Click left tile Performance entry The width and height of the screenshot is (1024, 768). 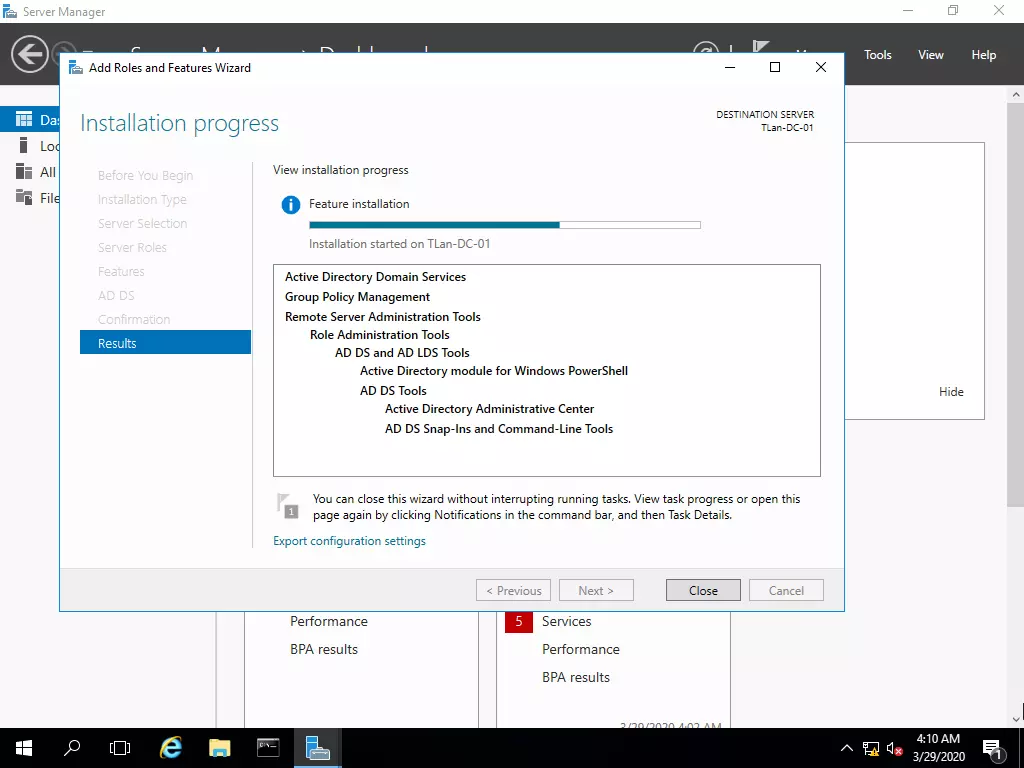pyautogui.click(x=328, y=621)
